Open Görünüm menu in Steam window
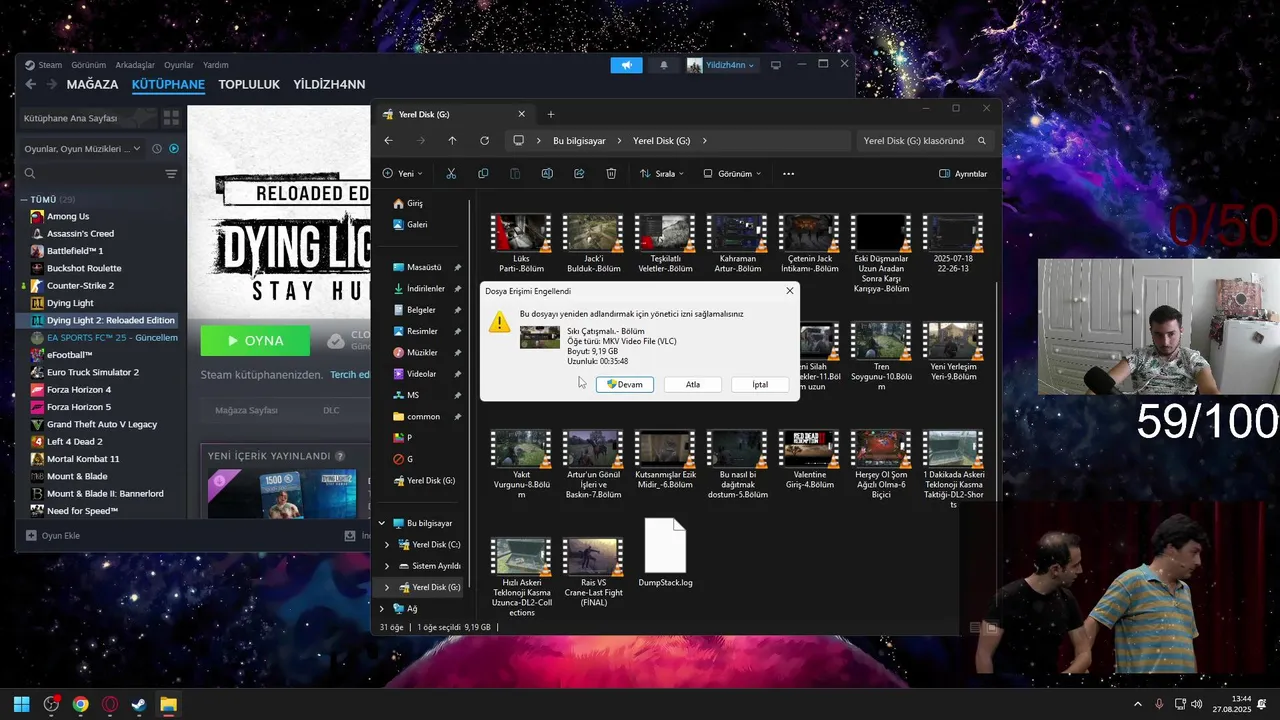 pos(88,65)
